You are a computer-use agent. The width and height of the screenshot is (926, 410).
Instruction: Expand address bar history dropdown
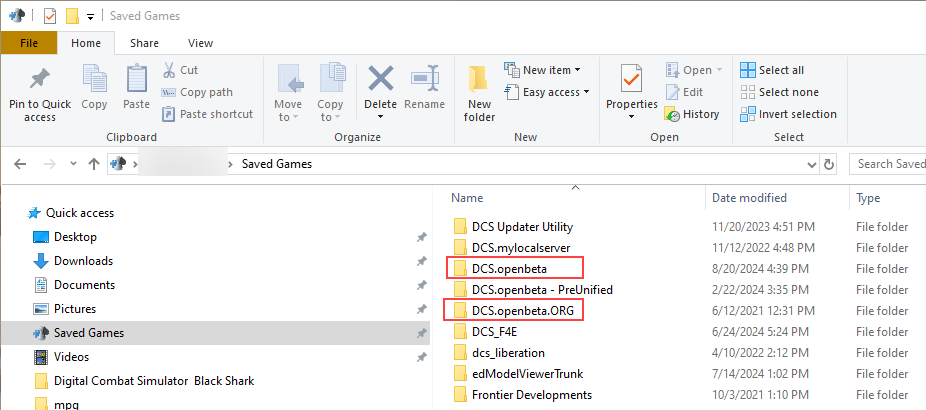coord(813,164)
